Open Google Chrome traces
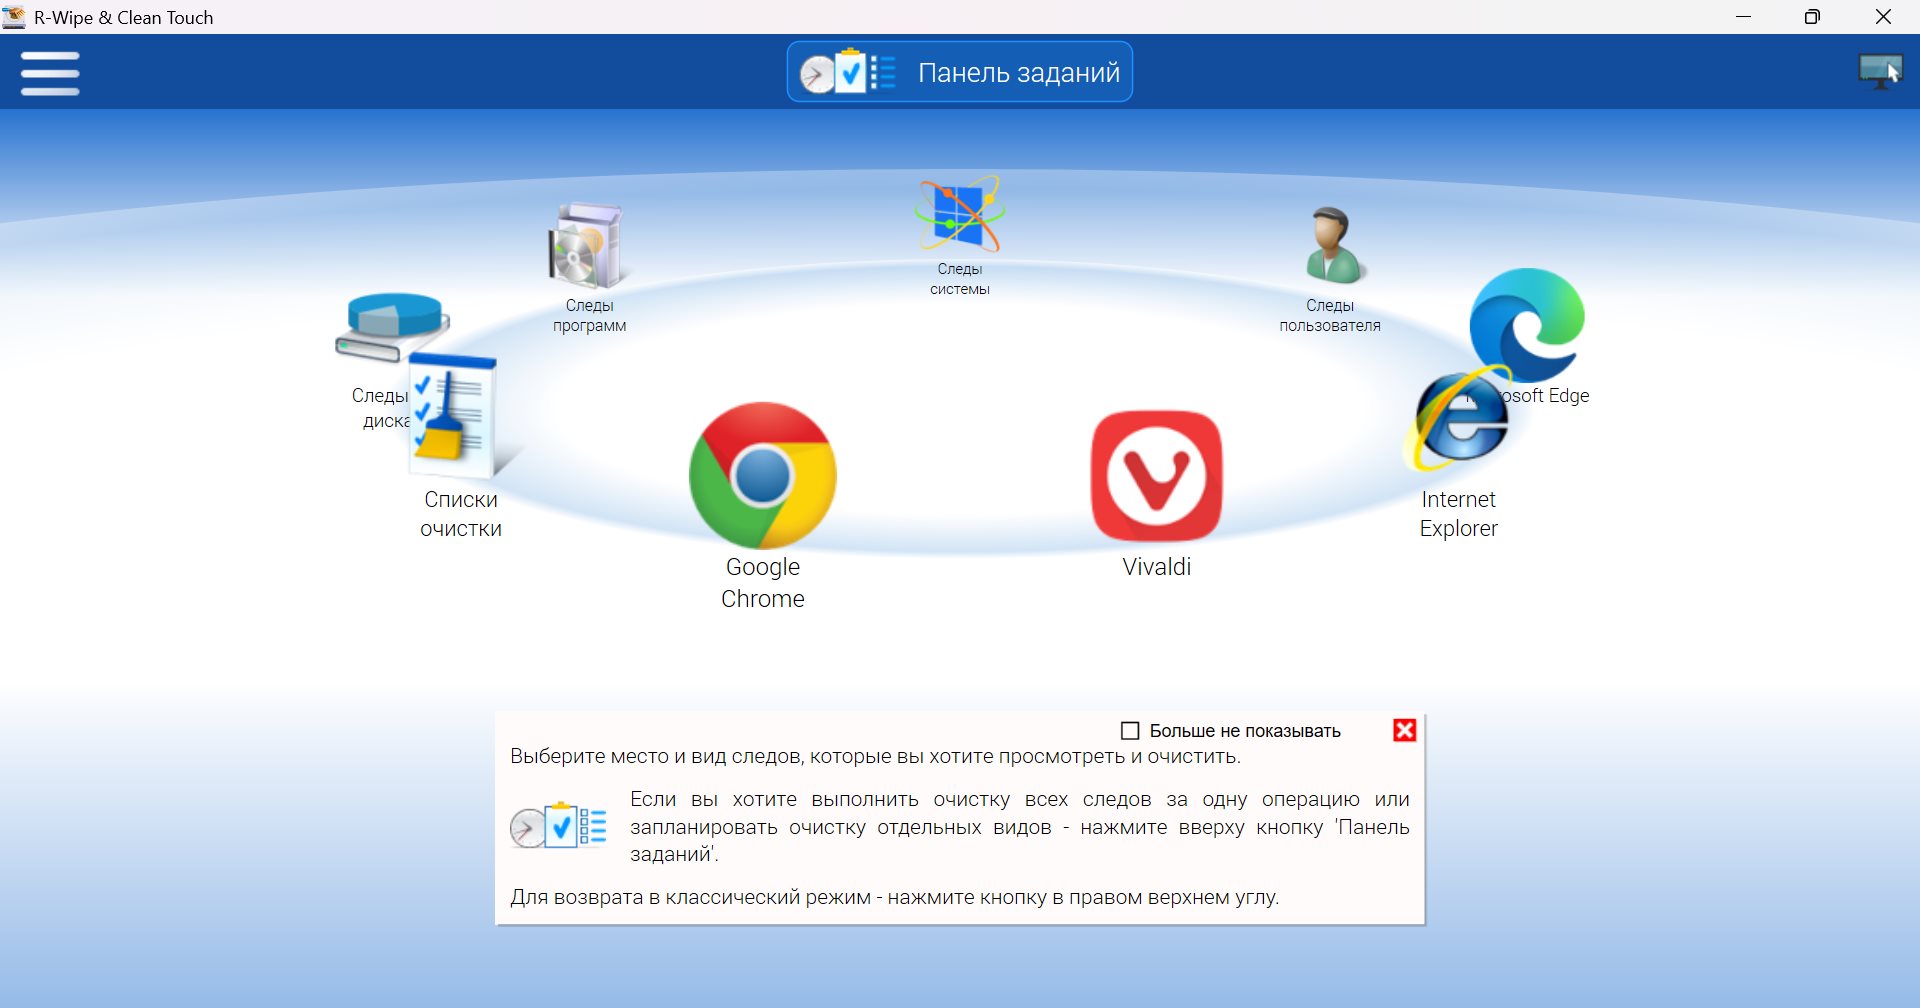 [762, 476]
